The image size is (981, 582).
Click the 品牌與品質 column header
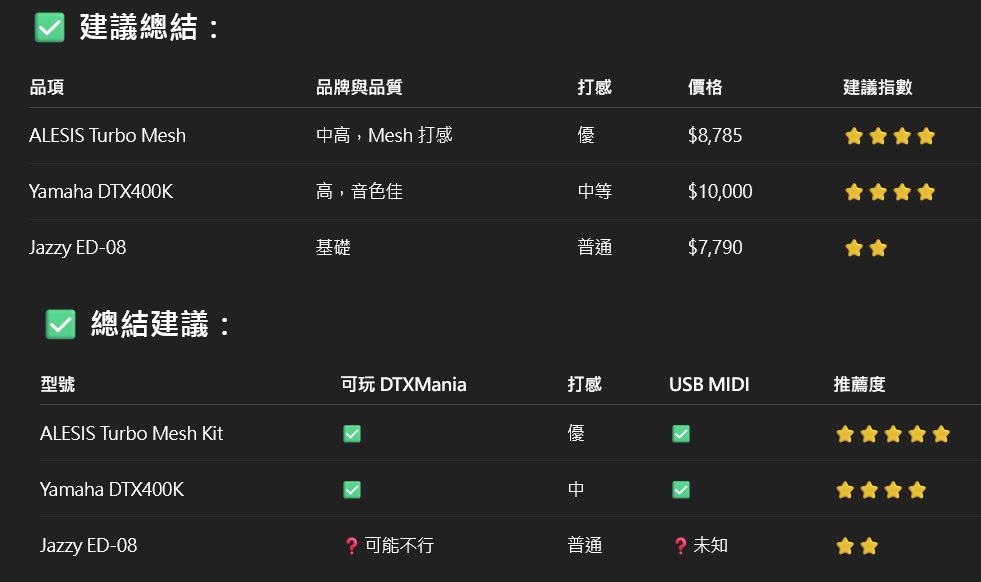(x=359, y=87)
